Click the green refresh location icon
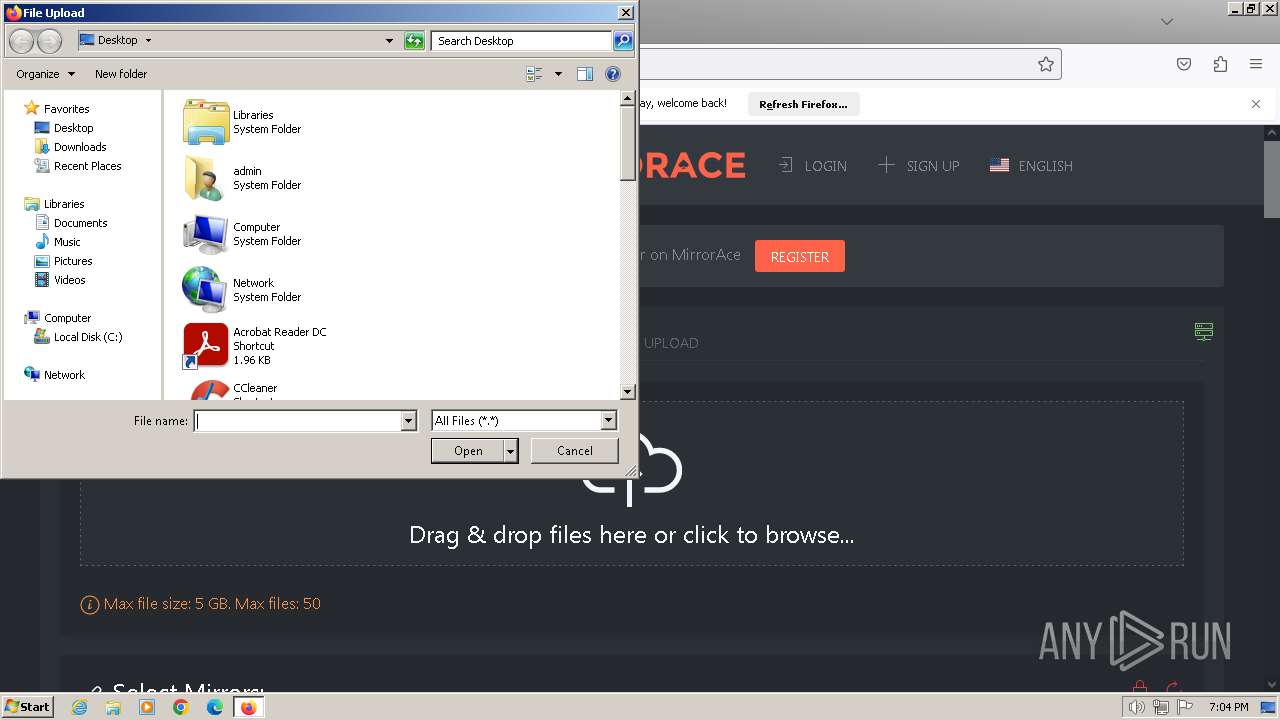The height and width of the screenshot is (720, 1280). coord(414,41)
